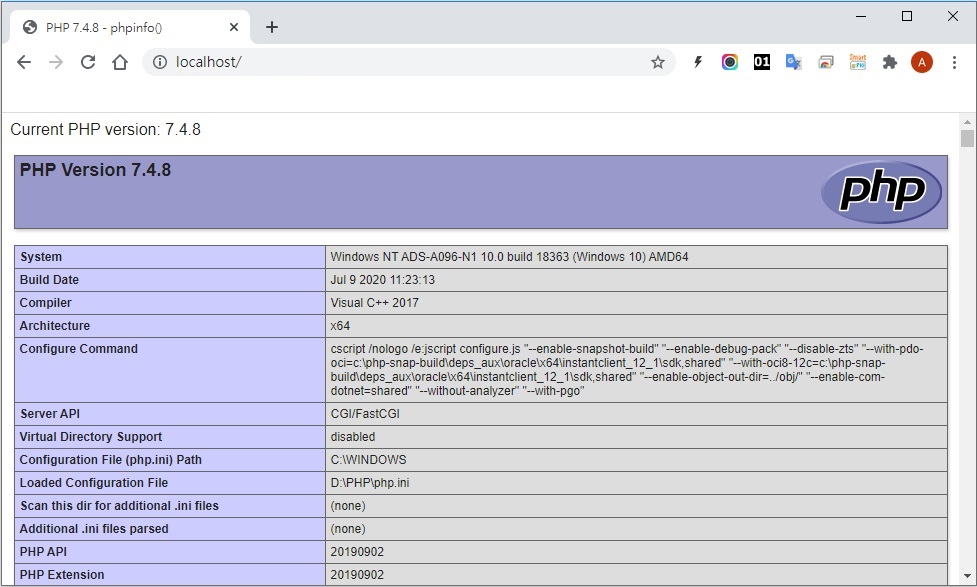Reload the localhost page
977x587 pixels.
coord(88,62)
